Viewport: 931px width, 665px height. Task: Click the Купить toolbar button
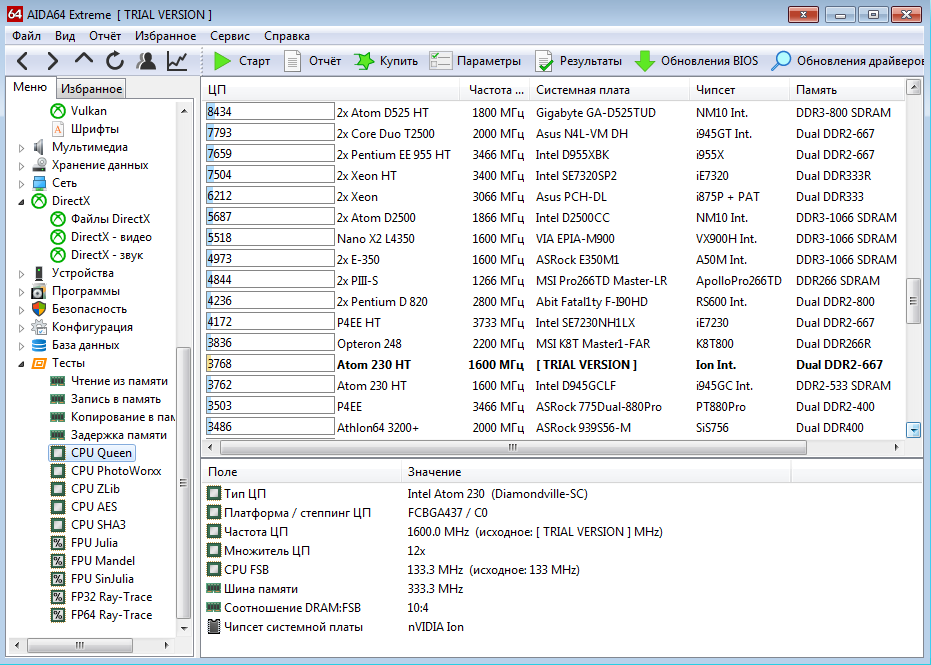[x=386, y=61]
